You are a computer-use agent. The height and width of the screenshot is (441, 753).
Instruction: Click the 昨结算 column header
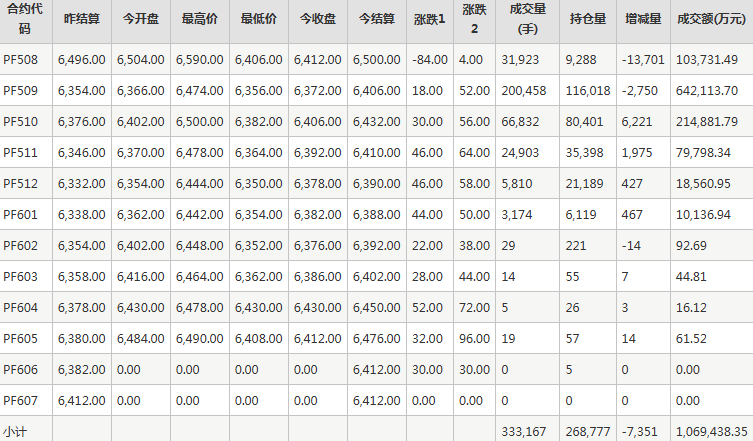coord(82,19)
